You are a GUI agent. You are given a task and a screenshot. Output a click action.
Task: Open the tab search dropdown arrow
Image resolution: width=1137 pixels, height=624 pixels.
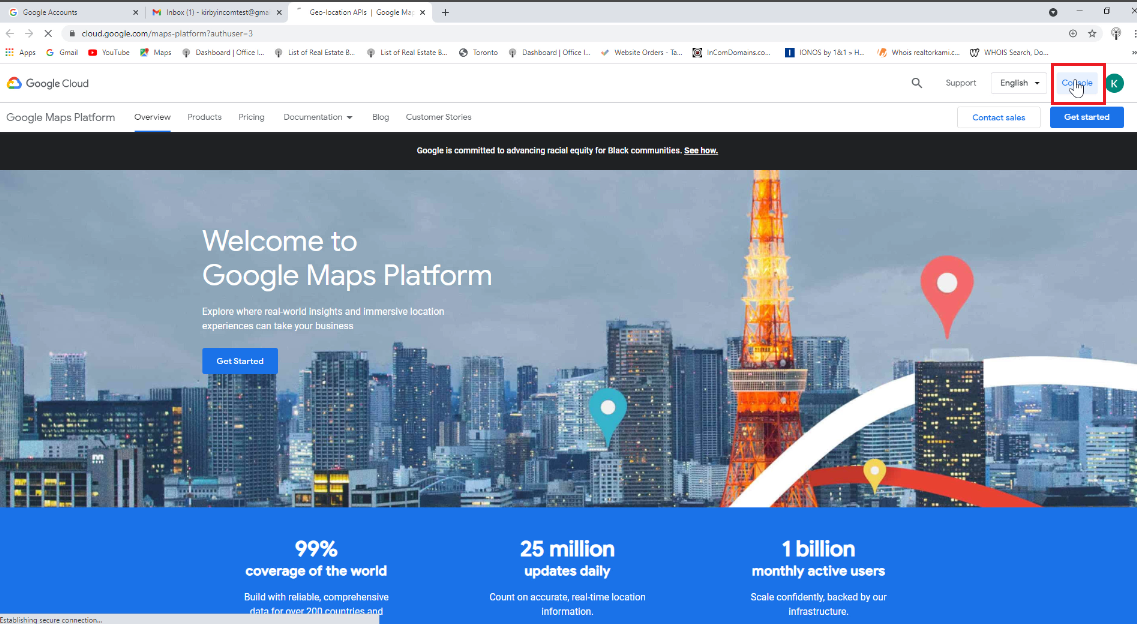click(x=1053, y=12)
